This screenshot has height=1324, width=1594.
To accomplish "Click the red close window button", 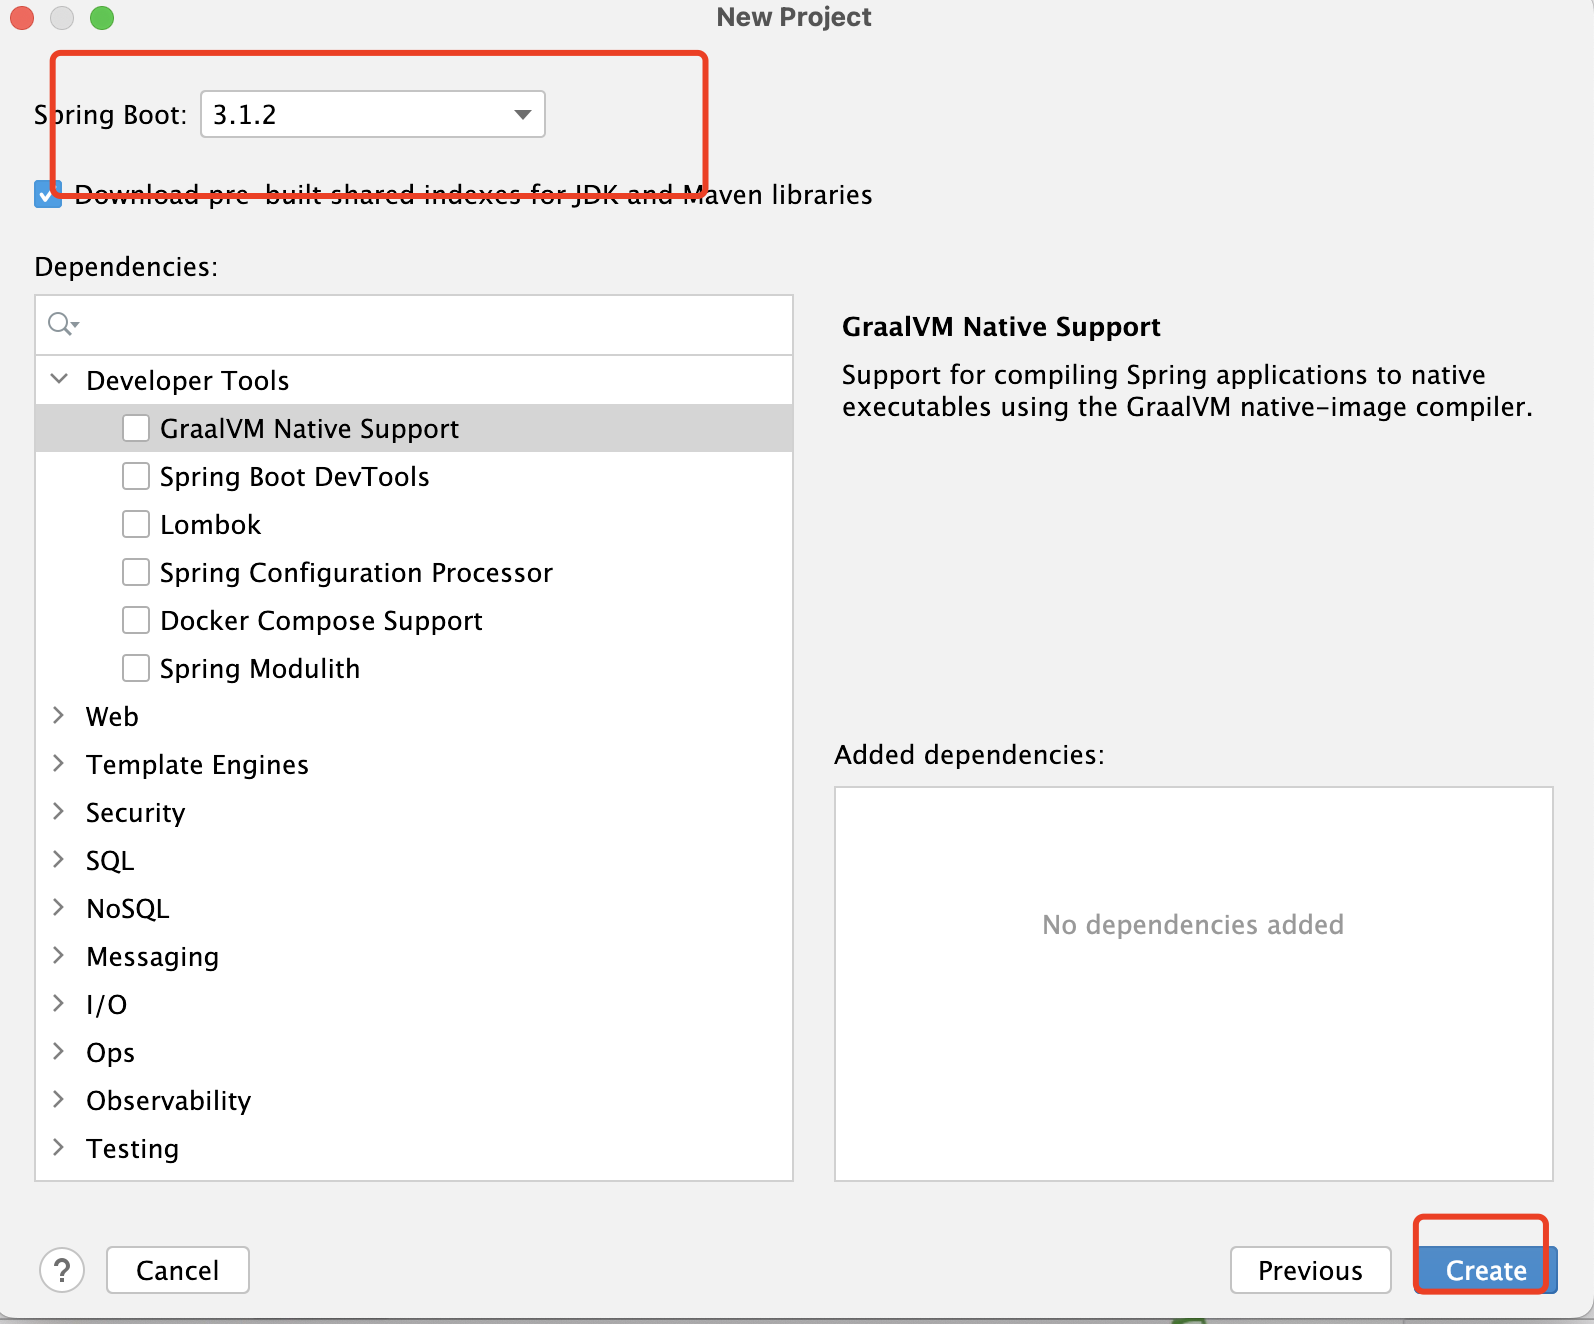I will (x=22, y=18).
